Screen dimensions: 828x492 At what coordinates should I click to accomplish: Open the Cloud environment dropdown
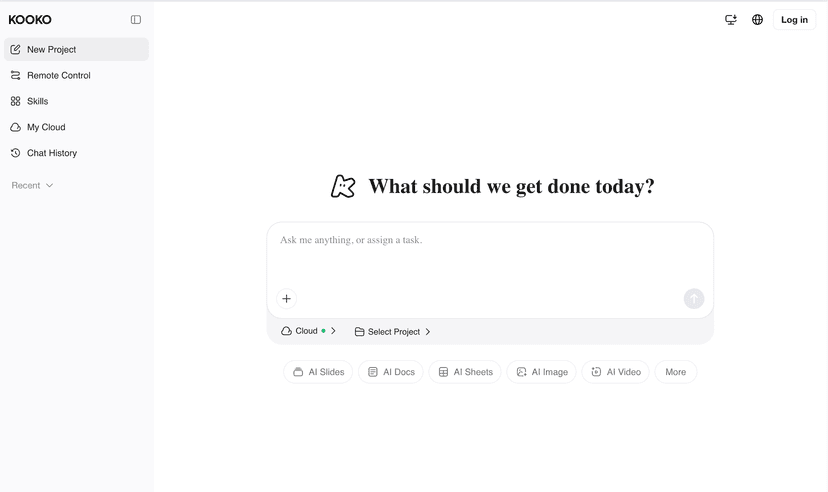(308, 331)
